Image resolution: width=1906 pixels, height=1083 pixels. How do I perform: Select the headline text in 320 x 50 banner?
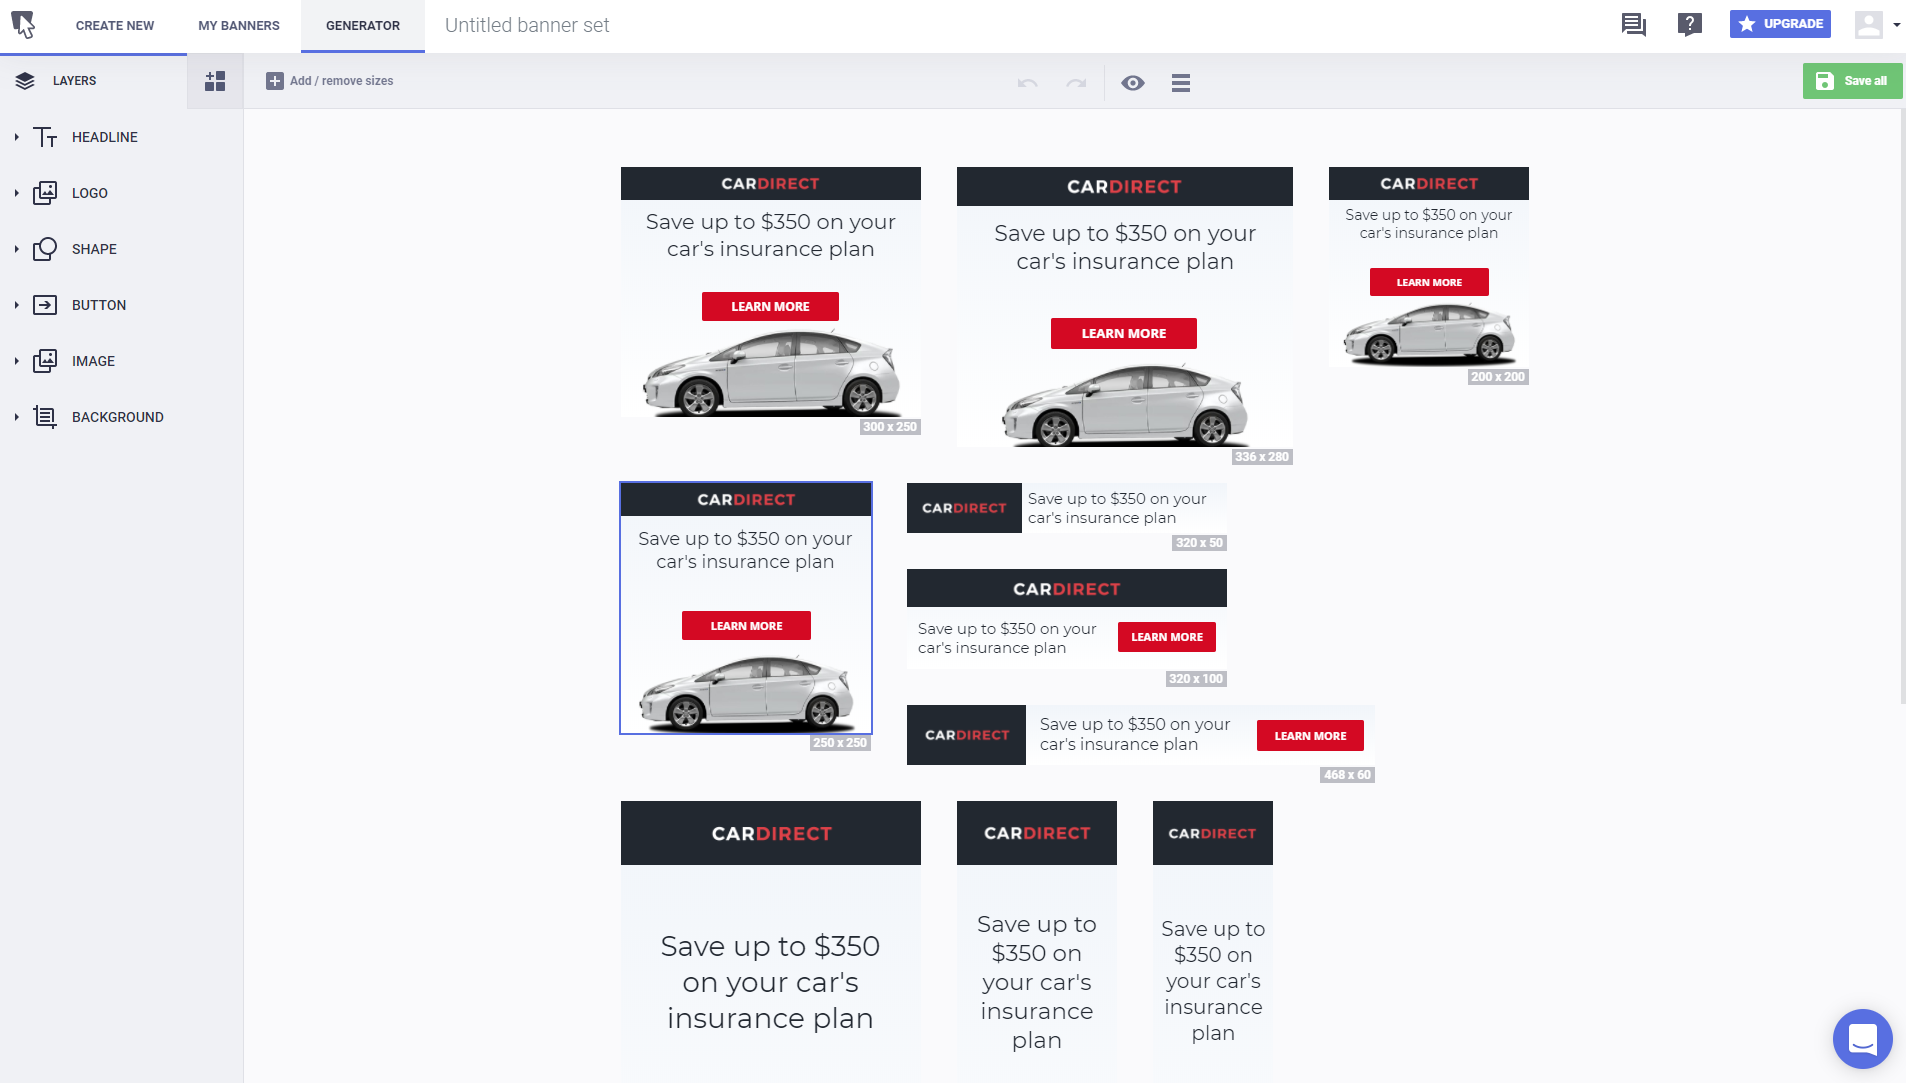[x=1117, y=508]
